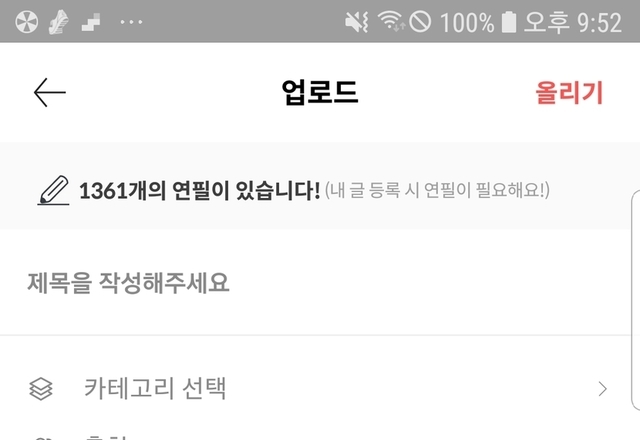Tap the 1361개의 연필이 있습니다 text
The image size is (640, 440).
199,191
